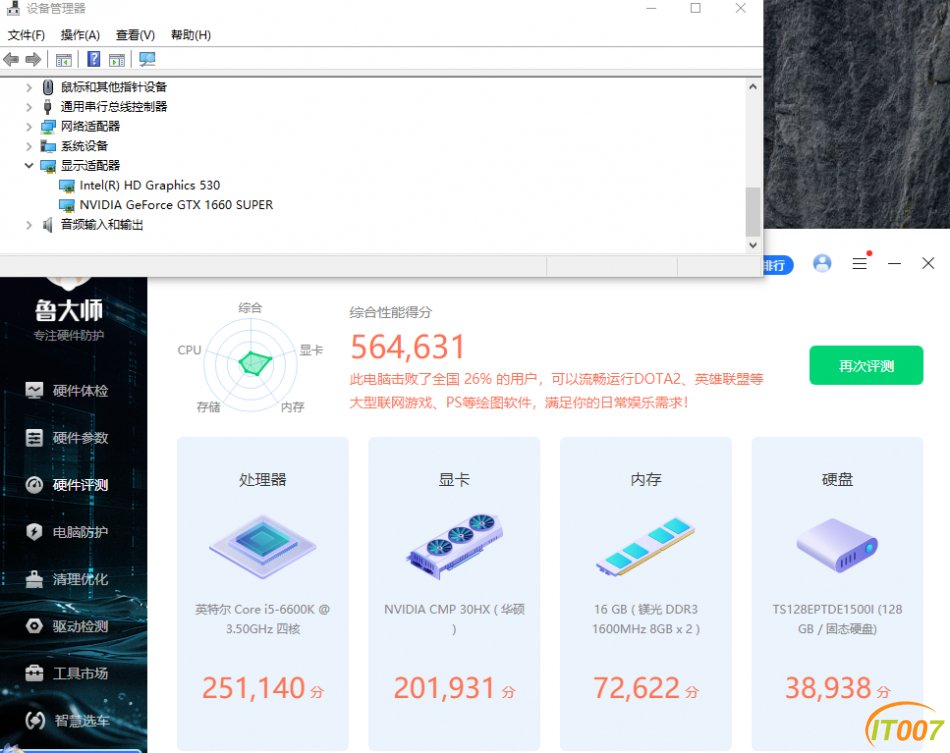Open 驱动检测 in the sidebar
Viewport: 950px width, 753px height.
tap(67, 626)
